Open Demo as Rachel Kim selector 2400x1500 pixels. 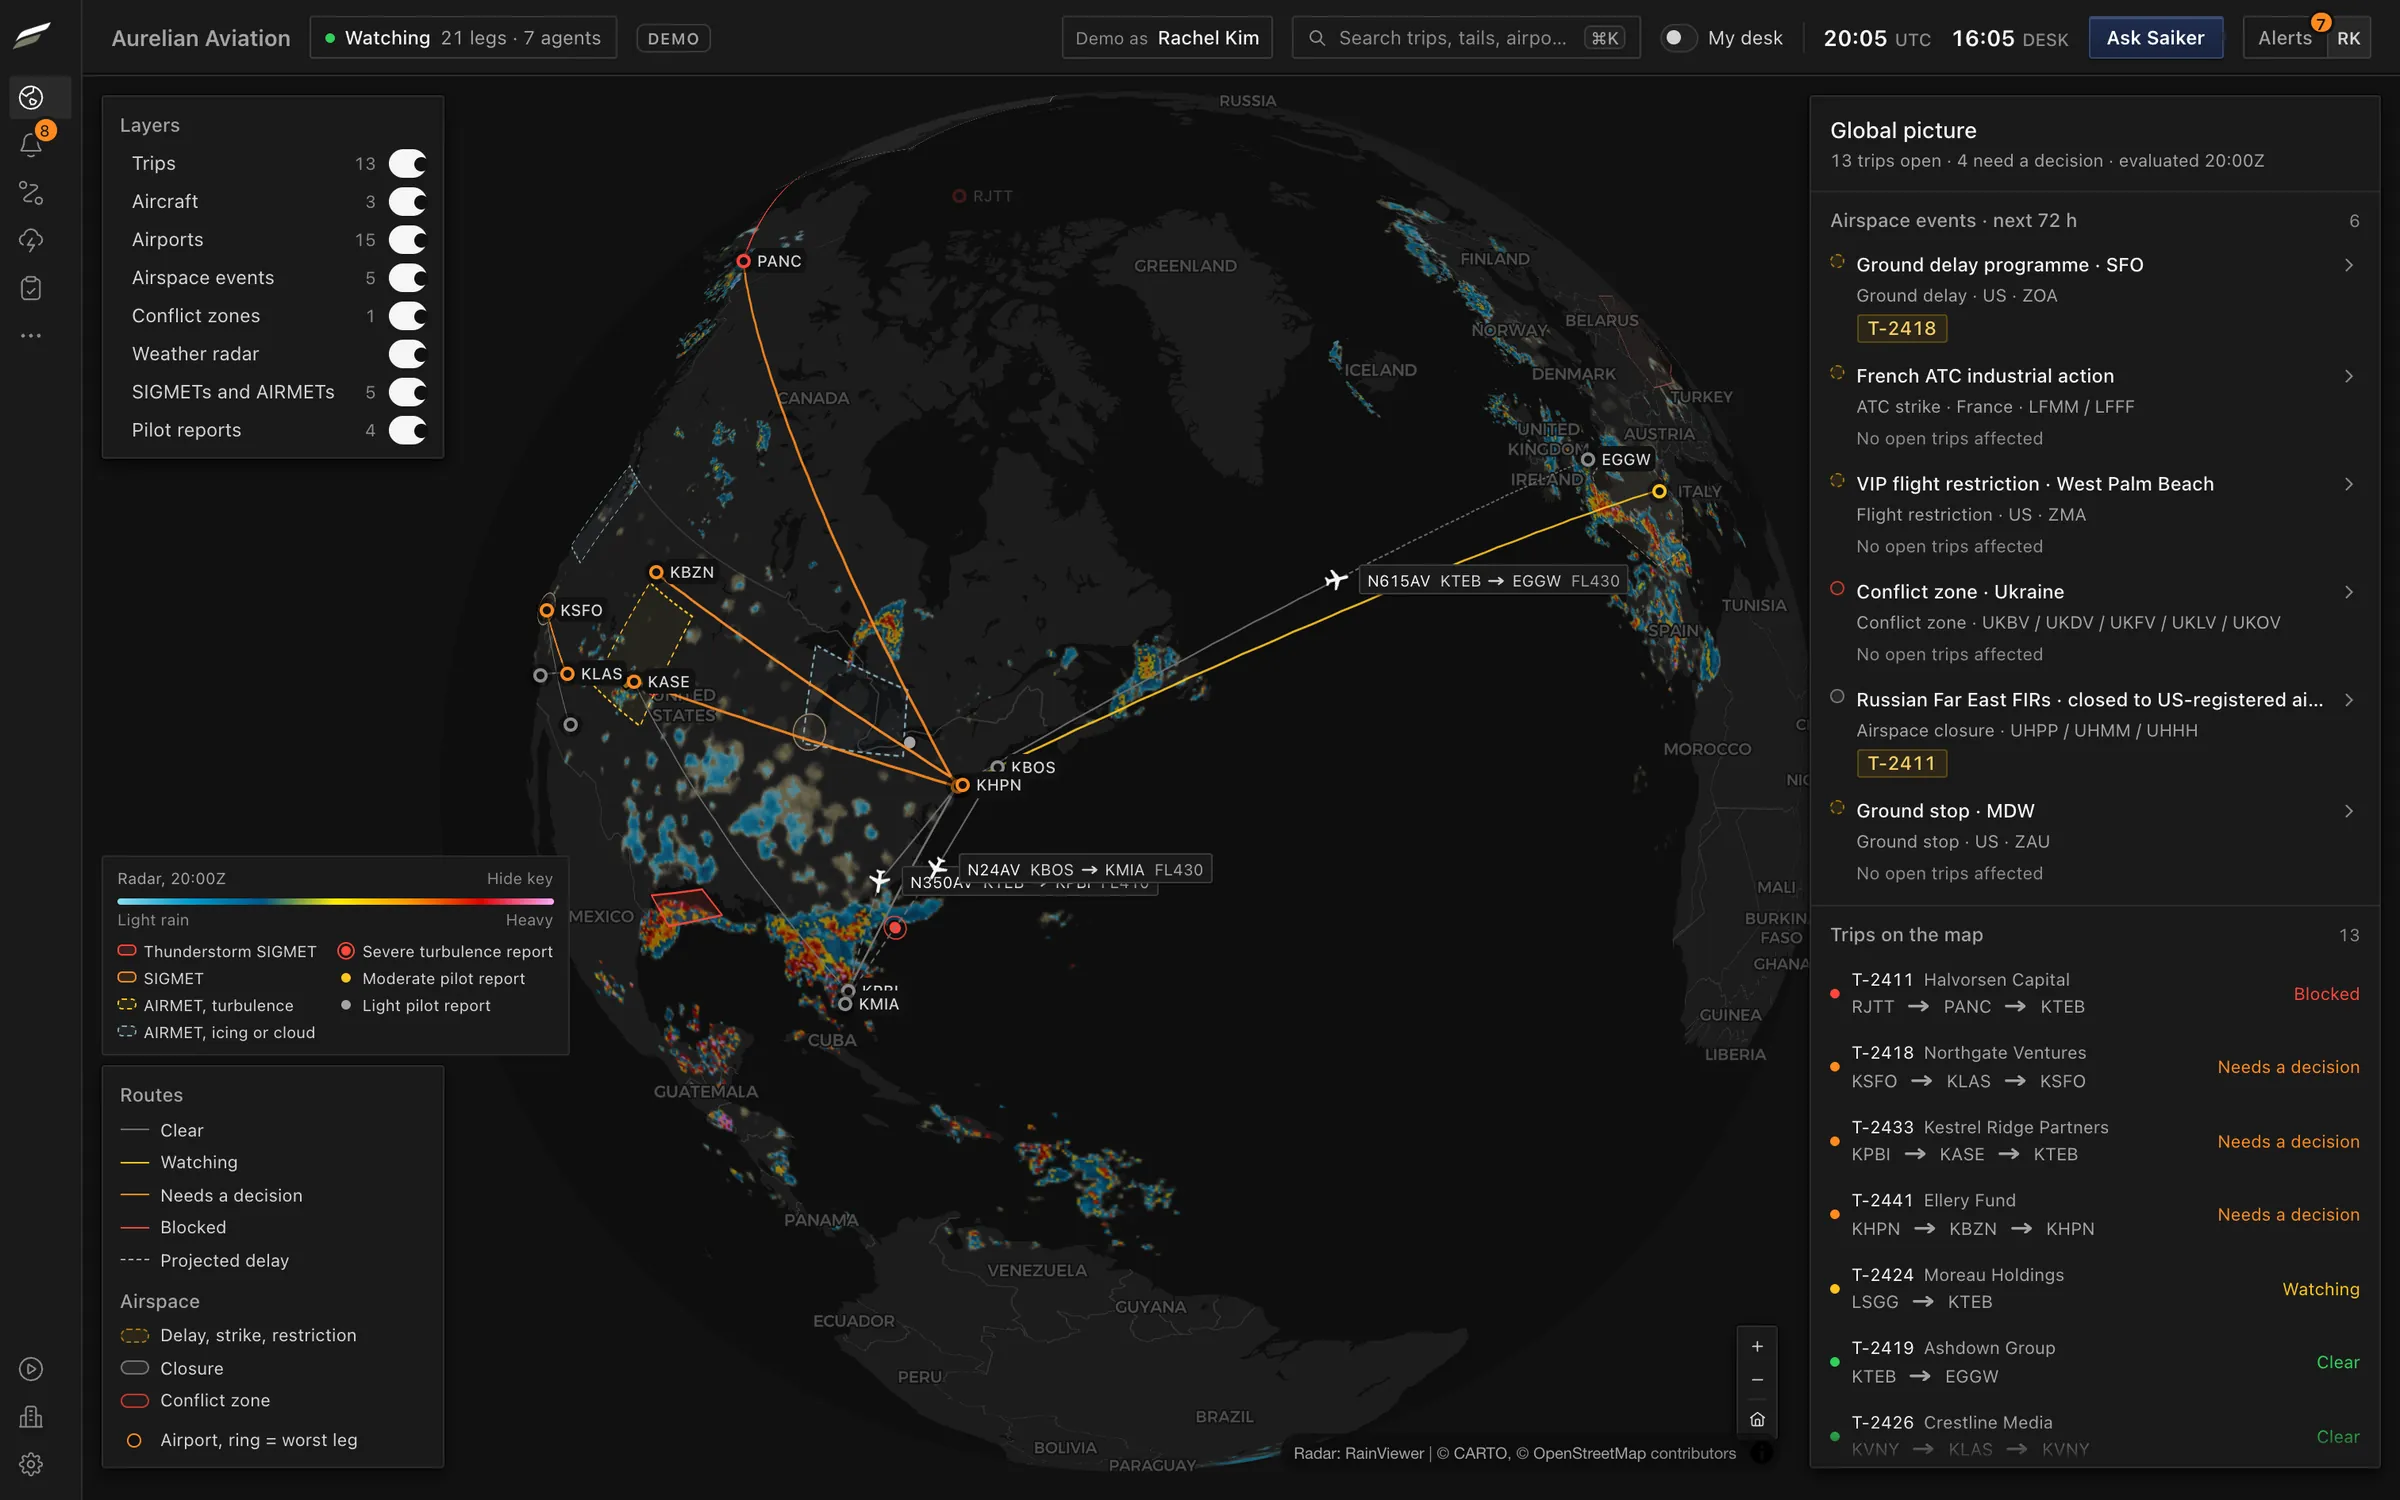tap(1166, 38)
